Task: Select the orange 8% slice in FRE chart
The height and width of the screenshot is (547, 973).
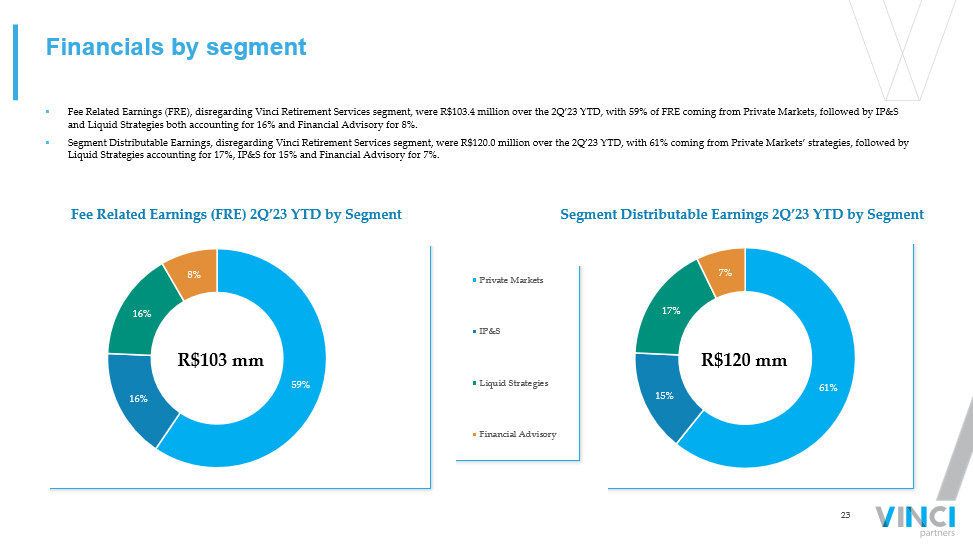Action: 194,273
